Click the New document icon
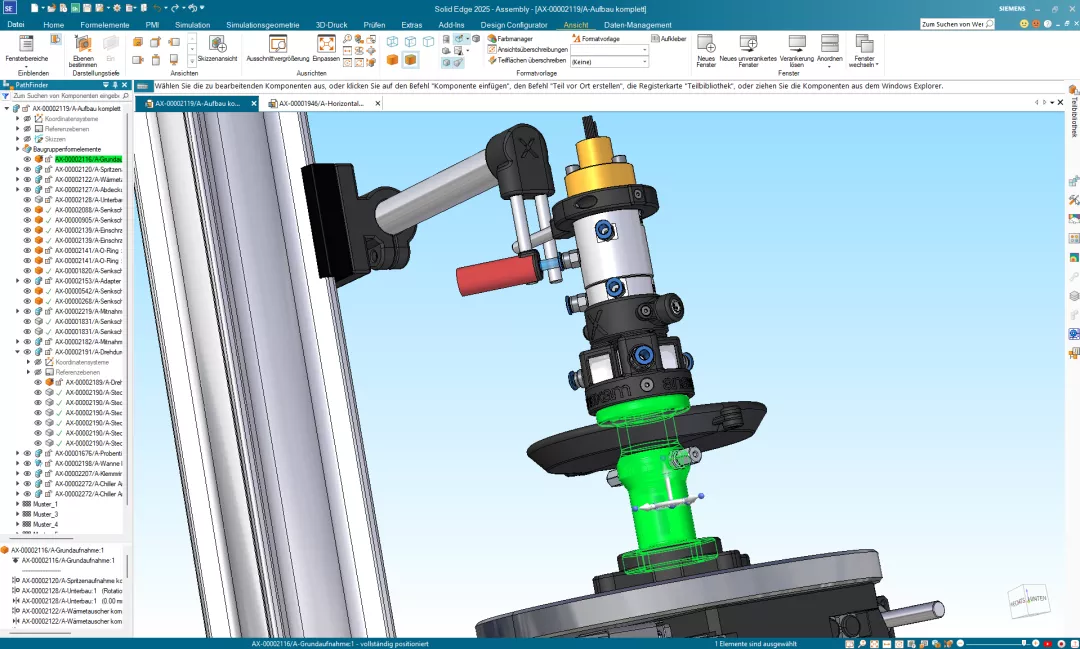Image resolution: width=1080 pixels, height=649 pixels. (x=34, y=8)
